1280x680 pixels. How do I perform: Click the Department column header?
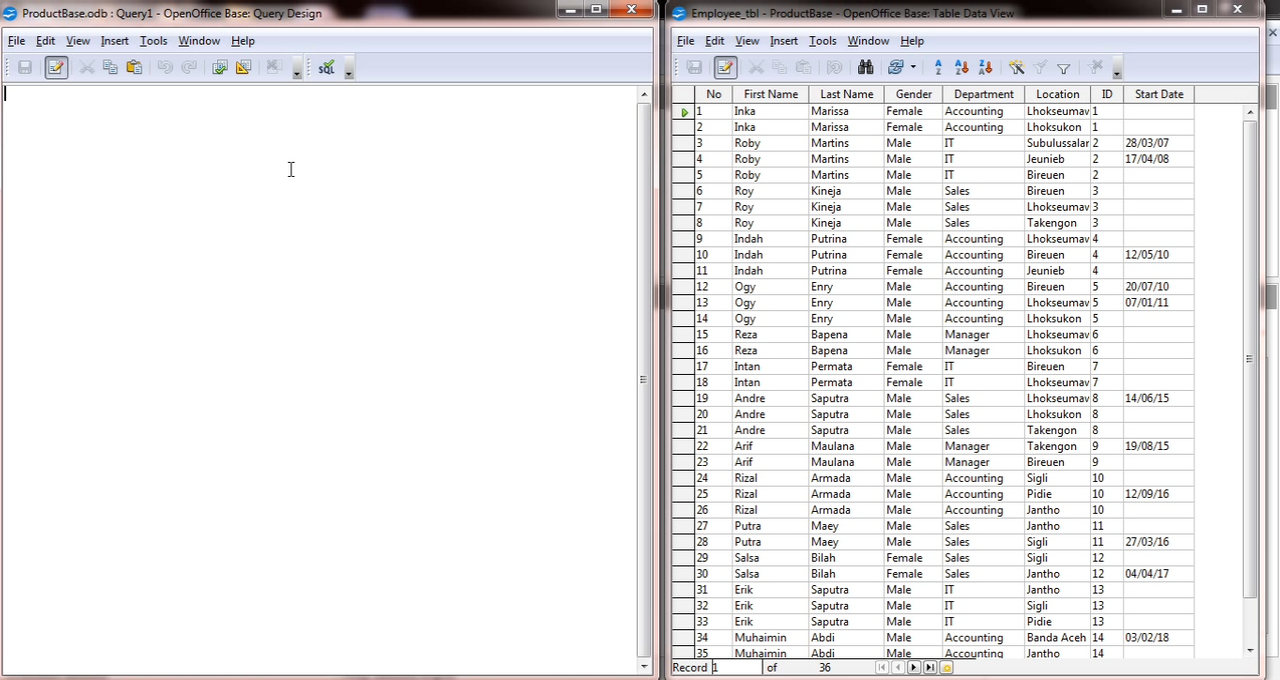tap(983, 94)
